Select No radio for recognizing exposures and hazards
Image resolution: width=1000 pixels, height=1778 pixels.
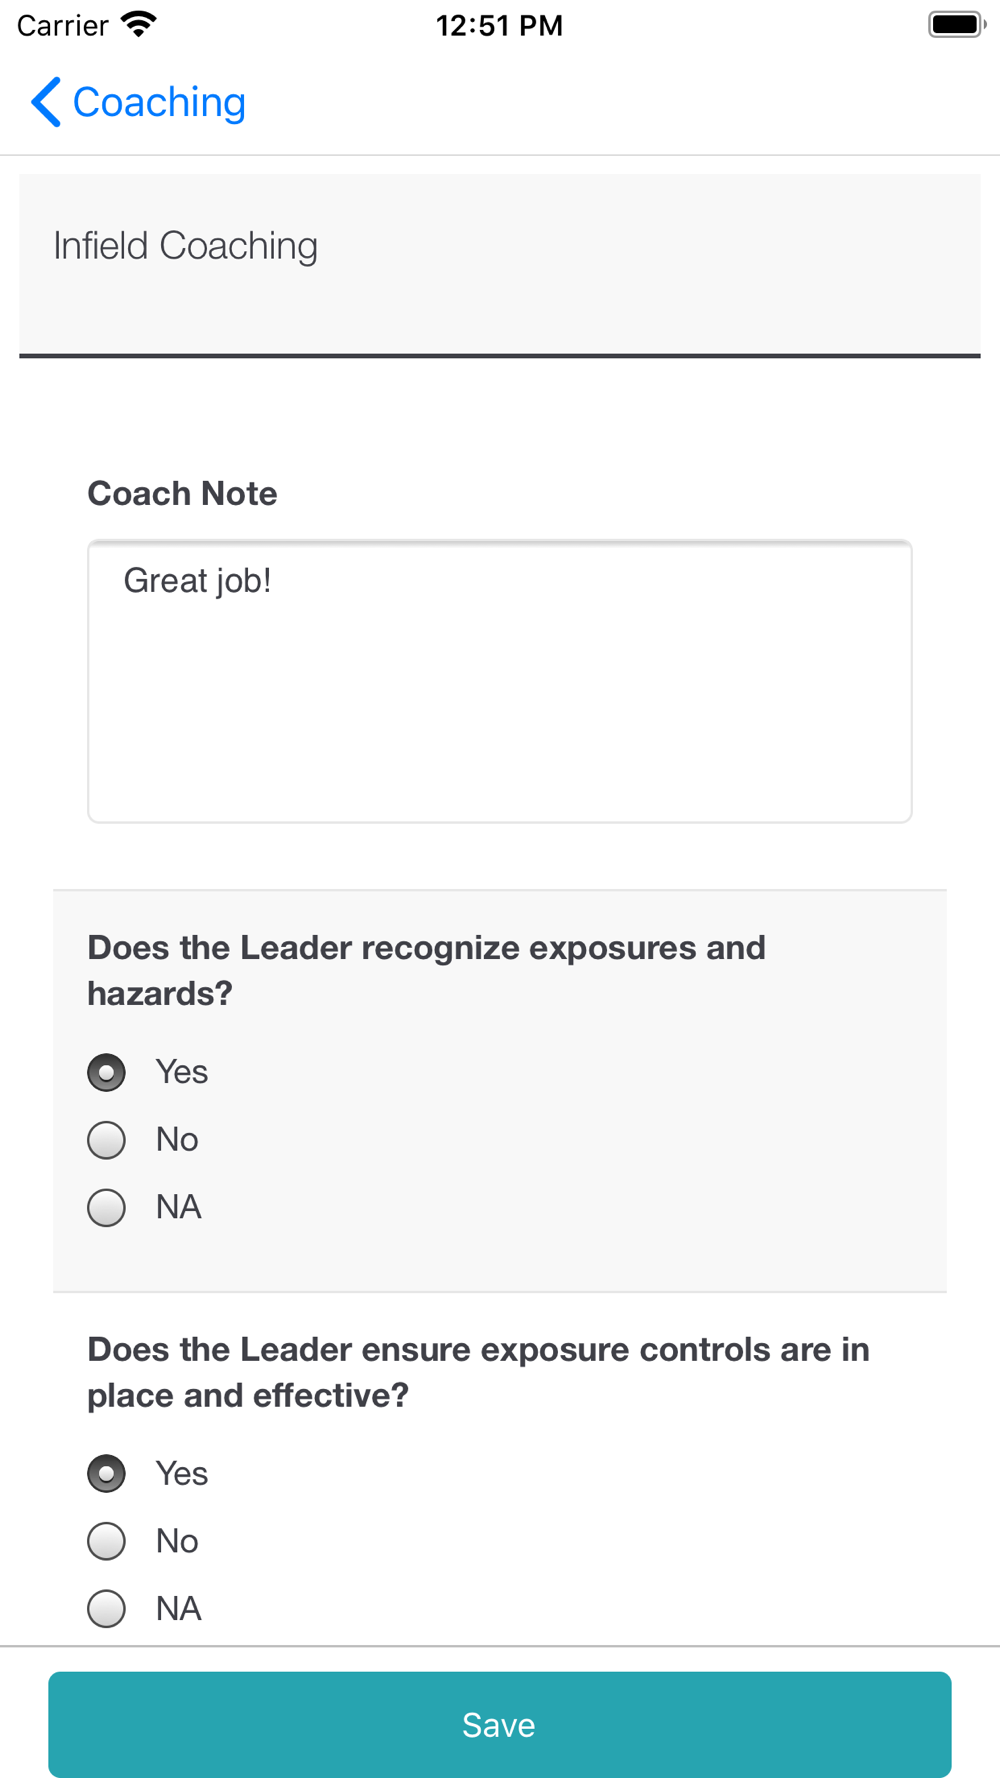pos(107,1140)
